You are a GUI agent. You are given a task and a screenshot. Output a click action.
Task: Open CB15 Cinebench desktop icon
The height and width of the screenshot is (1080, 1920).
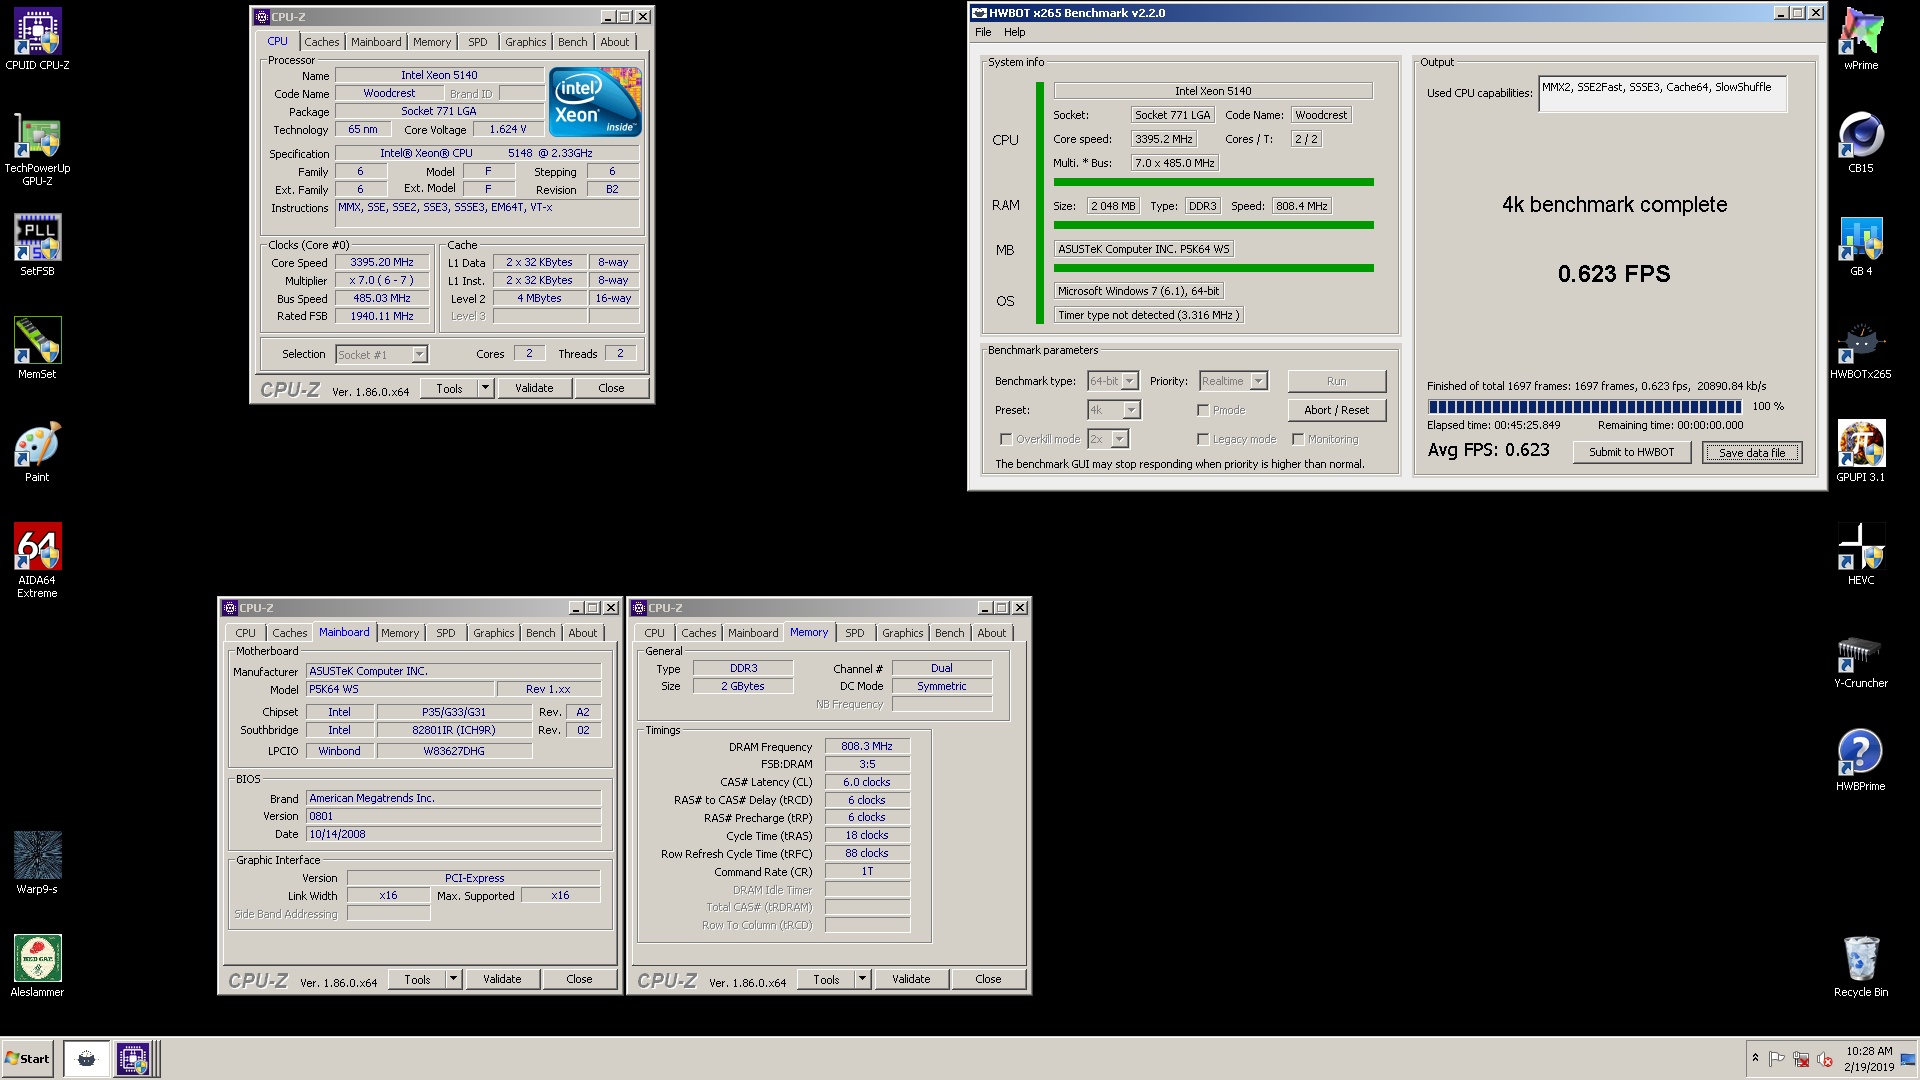[x=1861, y=143]
